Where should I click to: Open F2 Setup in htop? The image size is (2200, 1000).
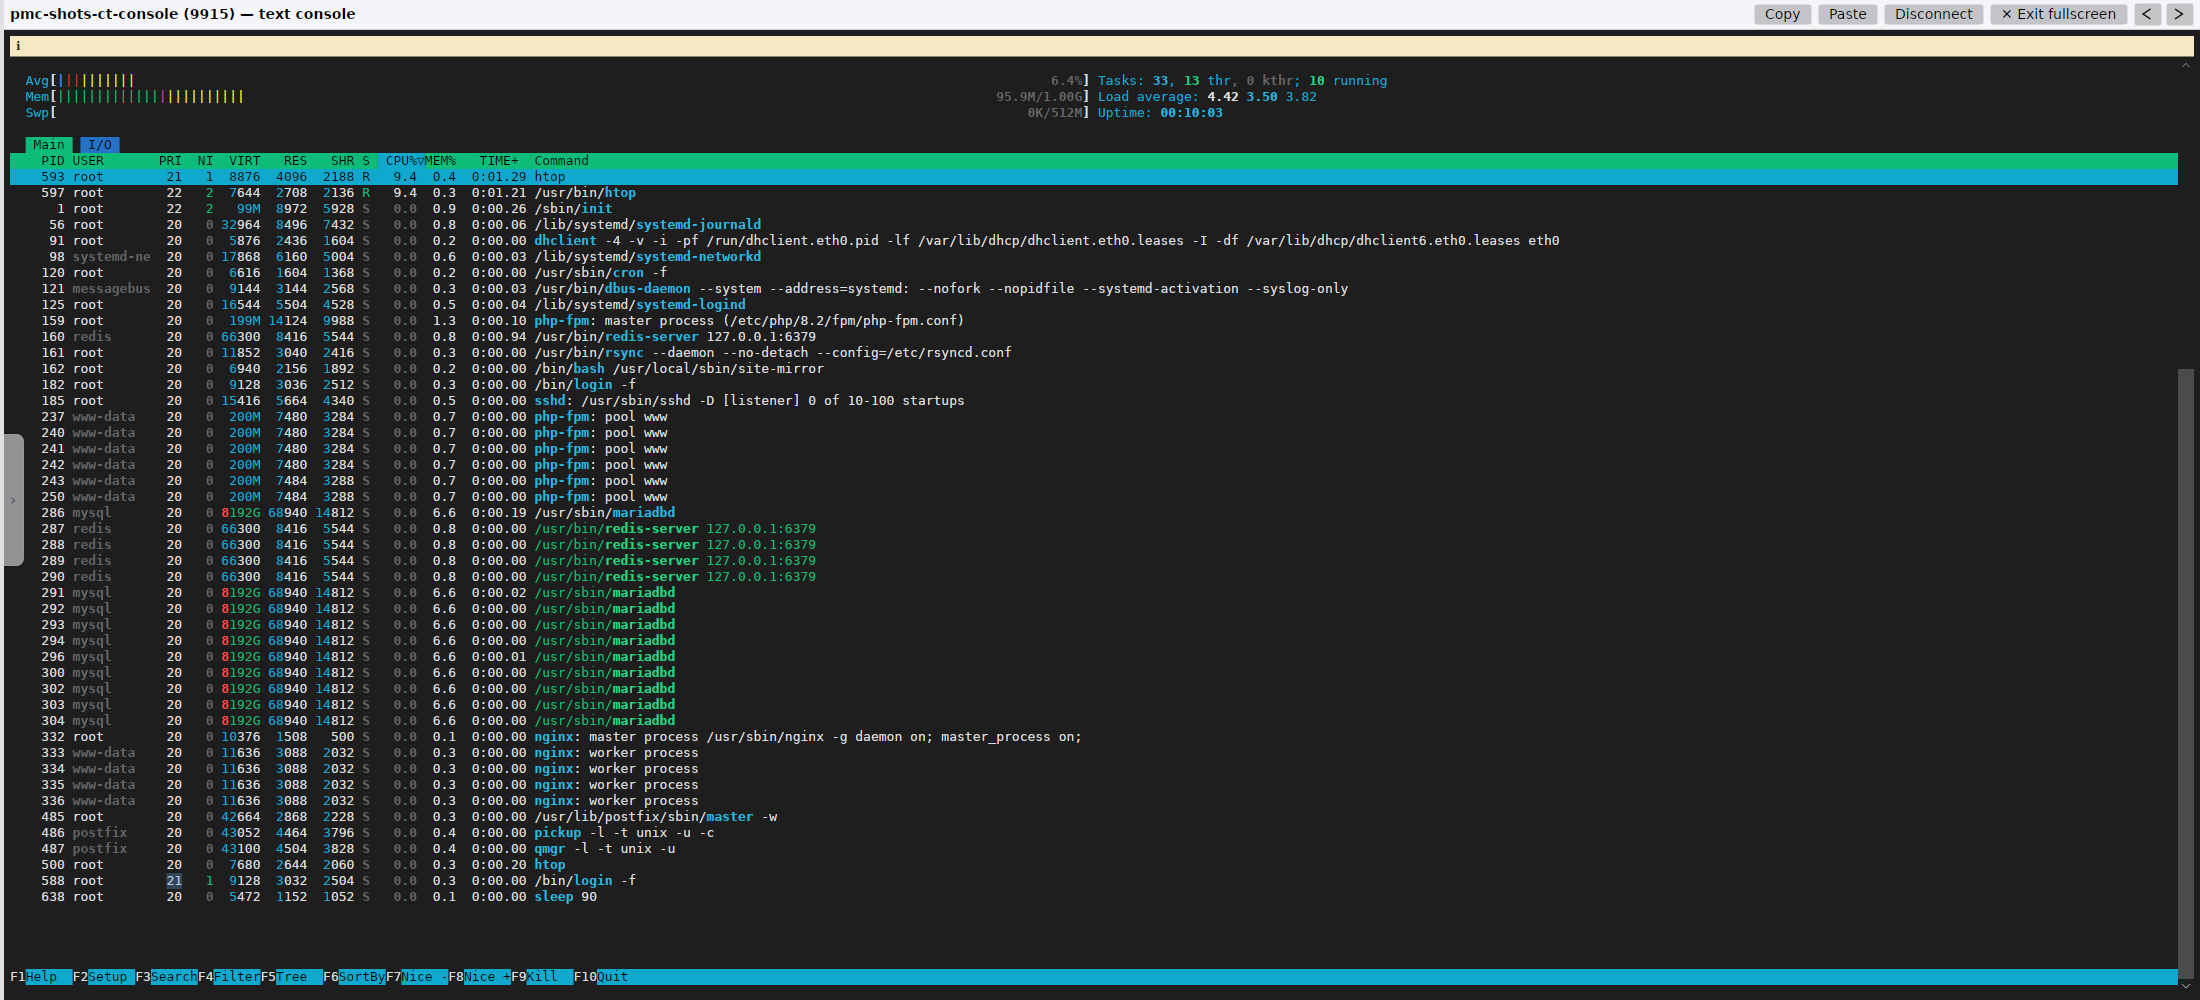(104, 977)
